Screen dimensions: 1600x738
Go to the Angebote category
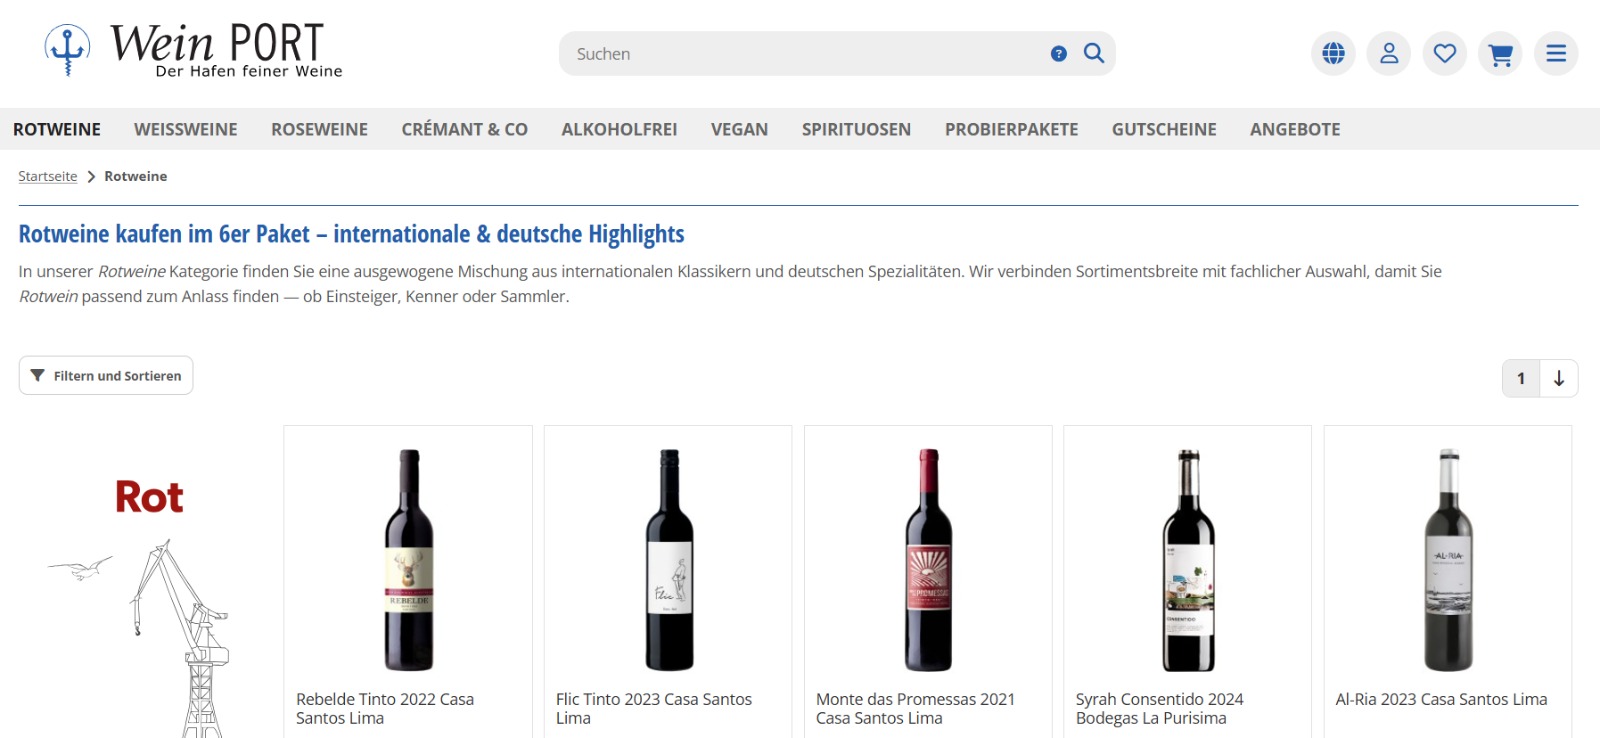(x=1295, y=129)
